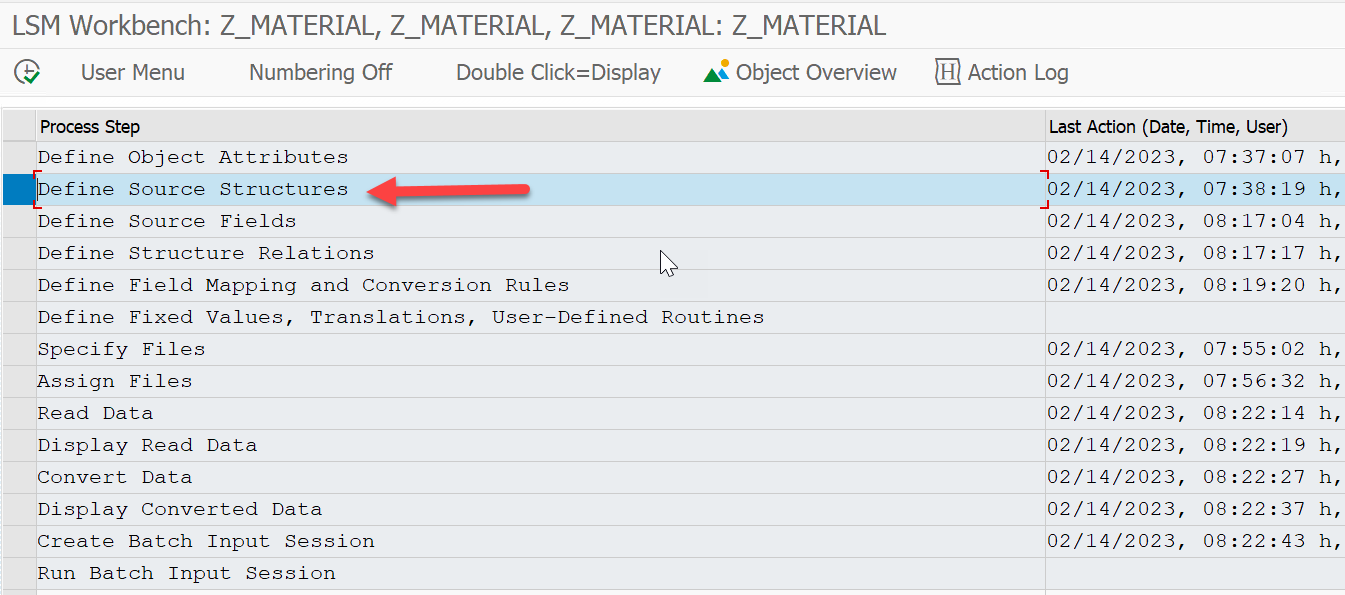Select the Assign Files step

coord(115,381)
